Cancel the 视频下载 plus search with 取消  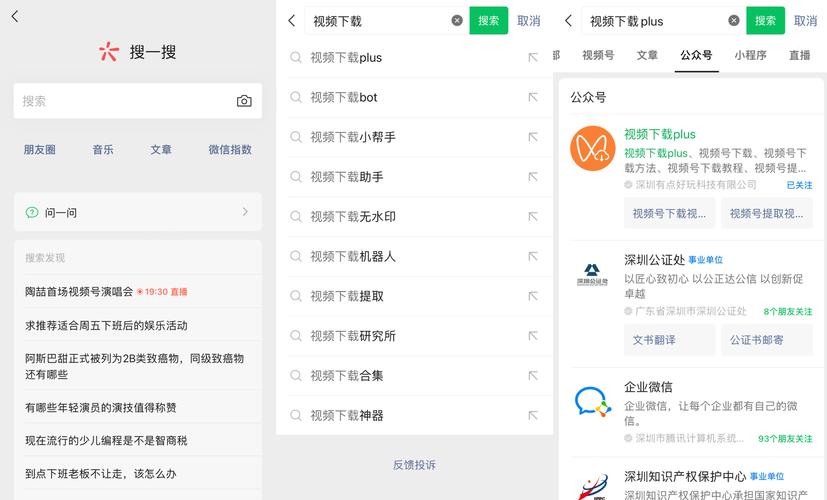tap(805, 21)
